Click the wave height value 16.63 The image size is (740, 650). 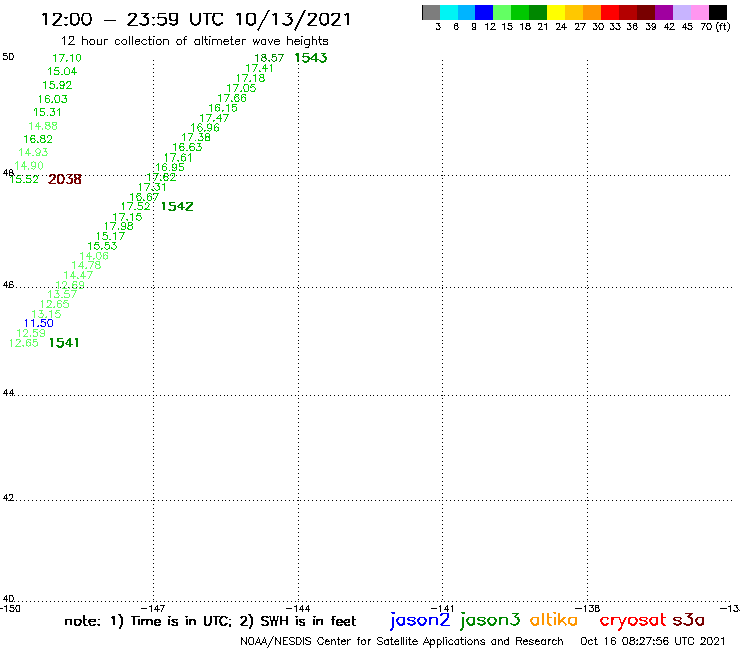187,147
